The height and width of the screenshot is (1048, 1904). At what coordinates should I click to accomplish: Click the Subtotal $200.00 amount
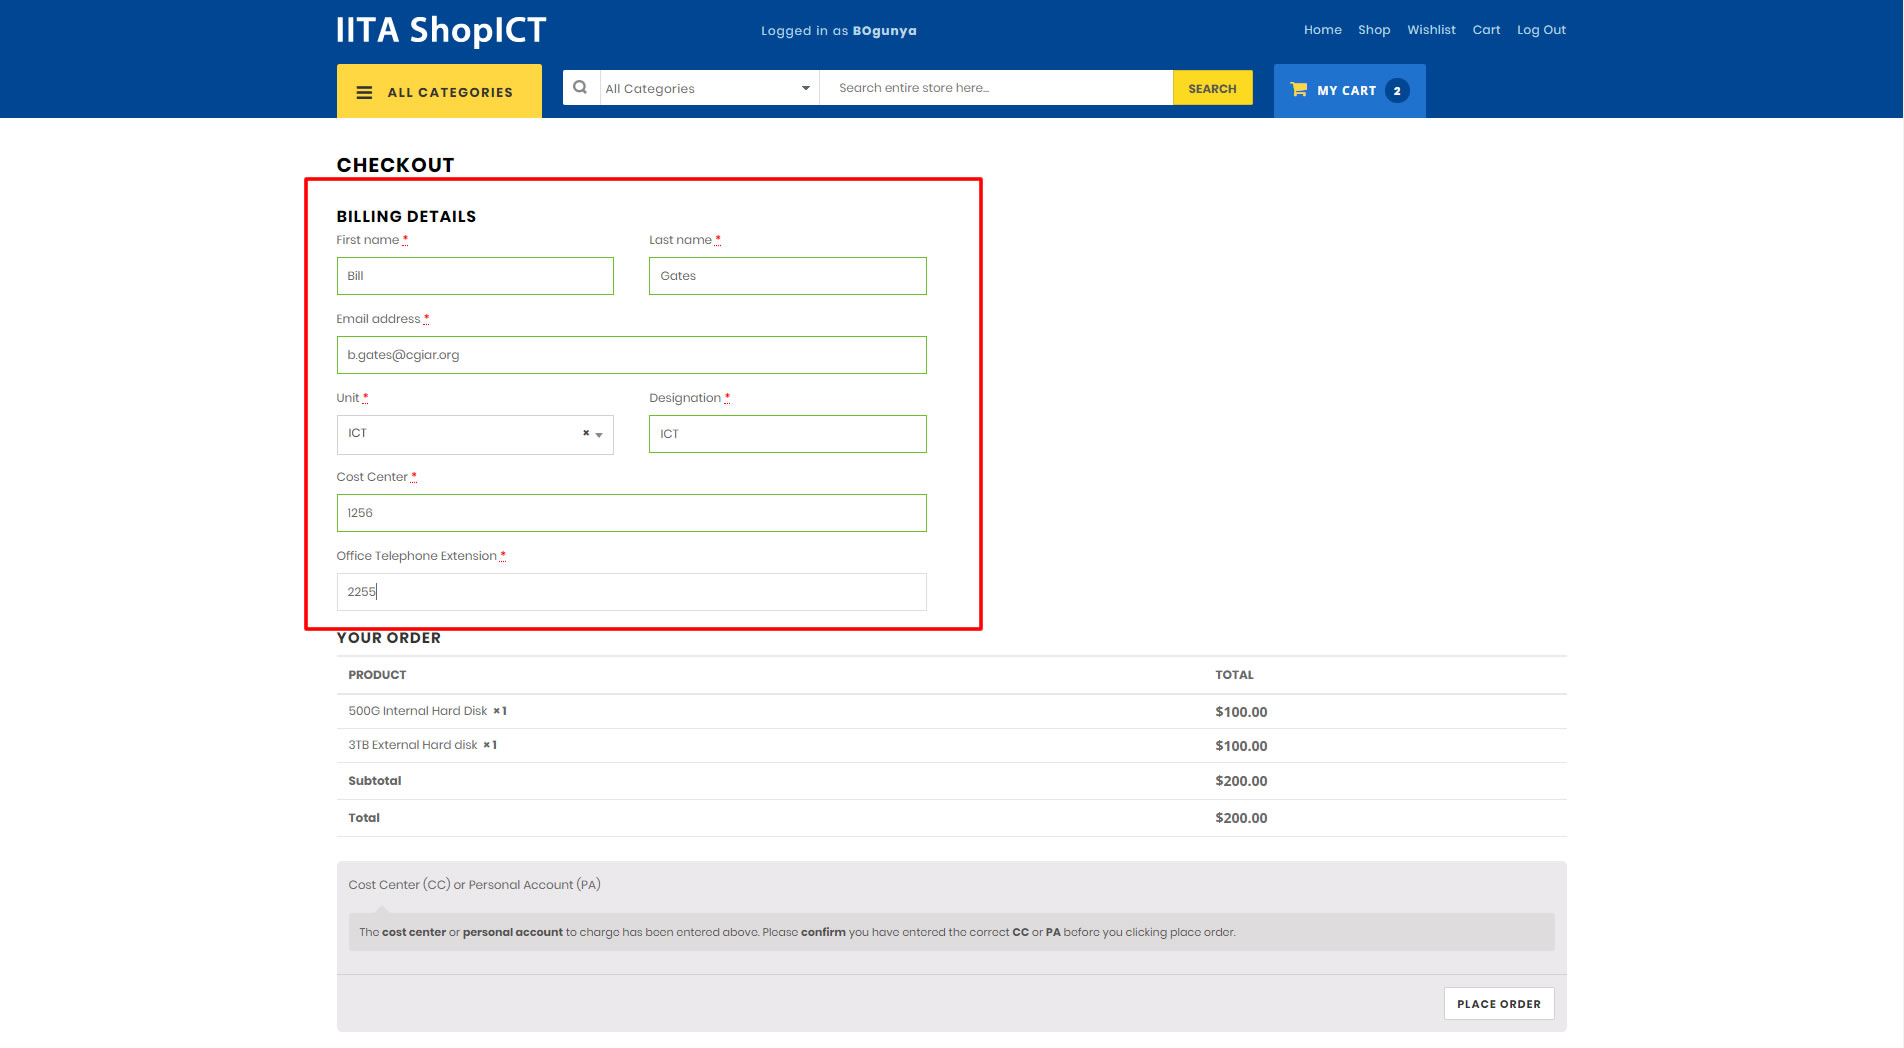(1241, 781)
